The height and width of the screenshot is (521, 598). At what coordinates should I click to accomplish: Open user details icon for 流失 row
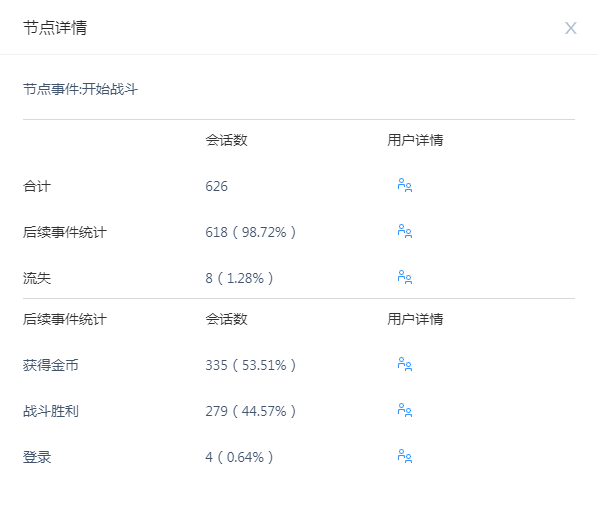click(x=405, y=277)
